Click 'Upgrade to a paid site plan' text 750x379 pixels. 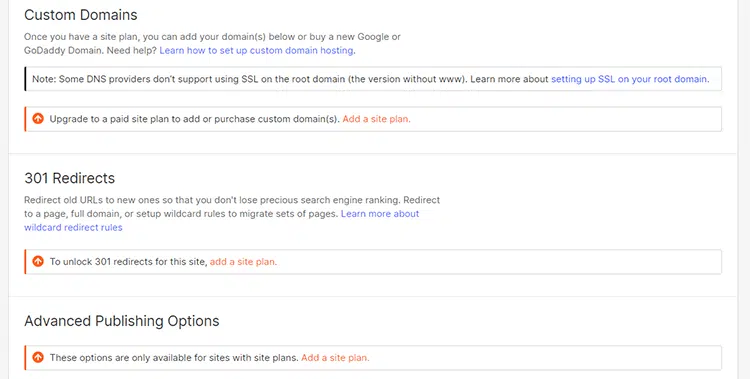(x=195, y=119)
